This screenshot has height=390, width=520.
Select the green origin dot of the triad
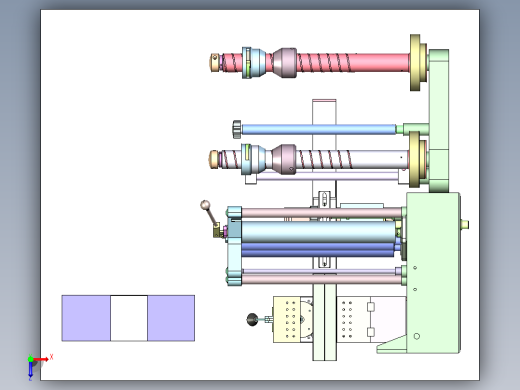coord(31,359)
